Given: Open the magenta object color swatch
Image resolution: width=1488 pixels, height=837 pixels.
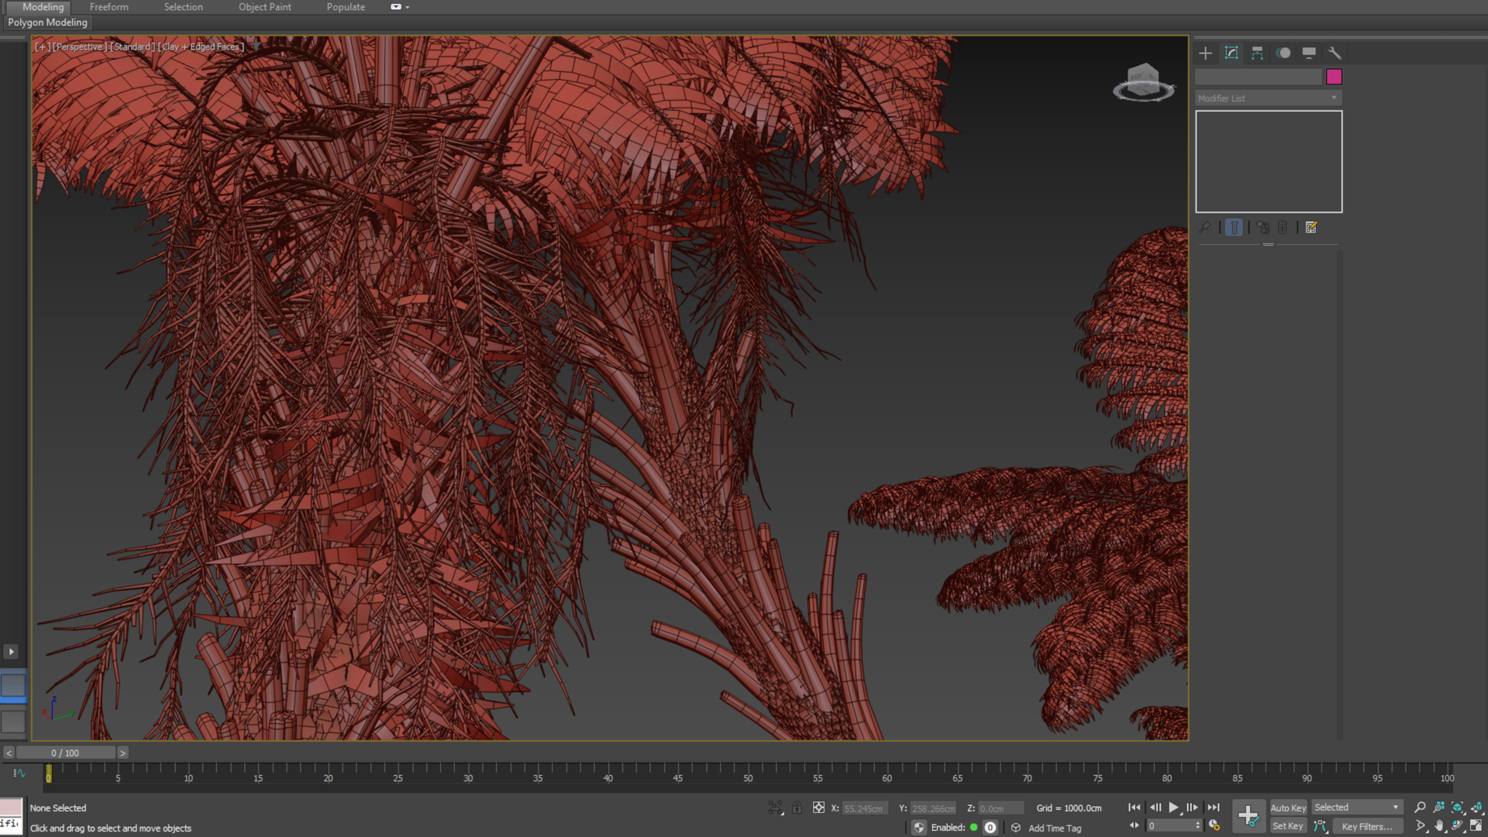Looking at the screenshot, I should tap(1334, 77).
